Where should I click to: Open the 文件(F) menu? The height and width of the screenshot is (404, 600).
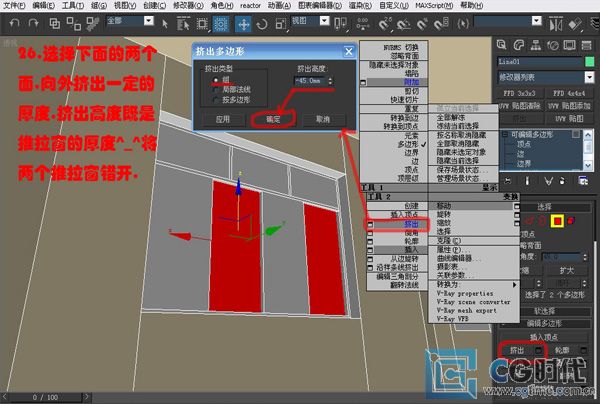click(x=14, y=6)
